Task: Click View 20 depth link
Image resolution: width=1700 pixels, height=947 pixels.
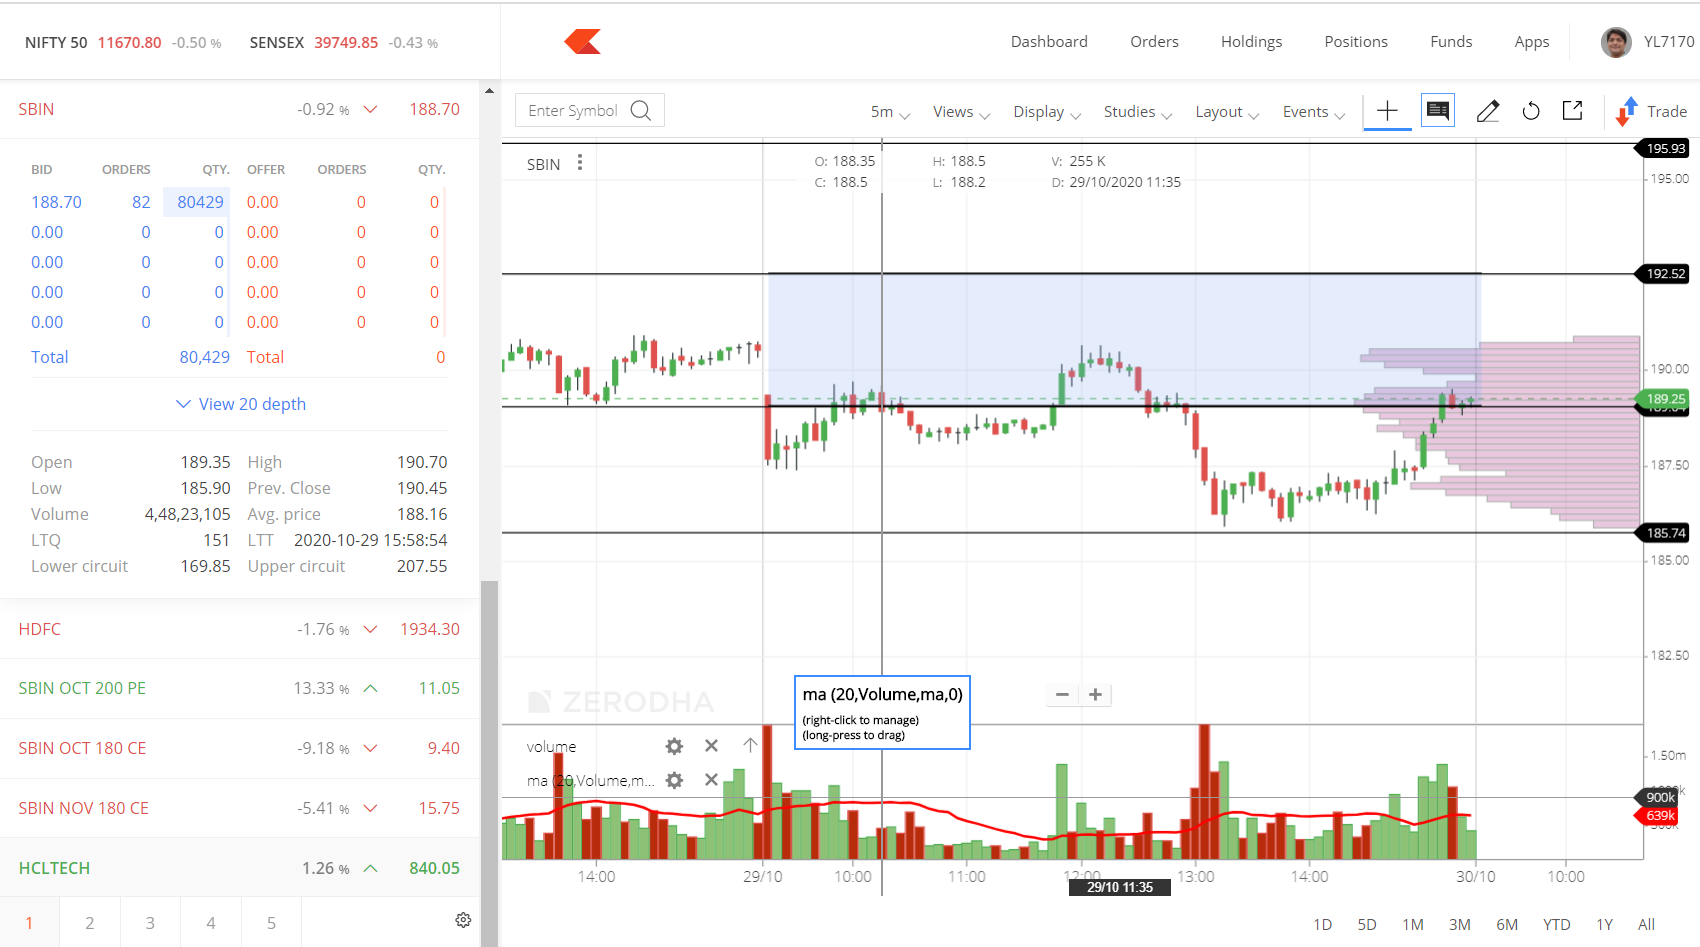Action: [x=241, y=404]
